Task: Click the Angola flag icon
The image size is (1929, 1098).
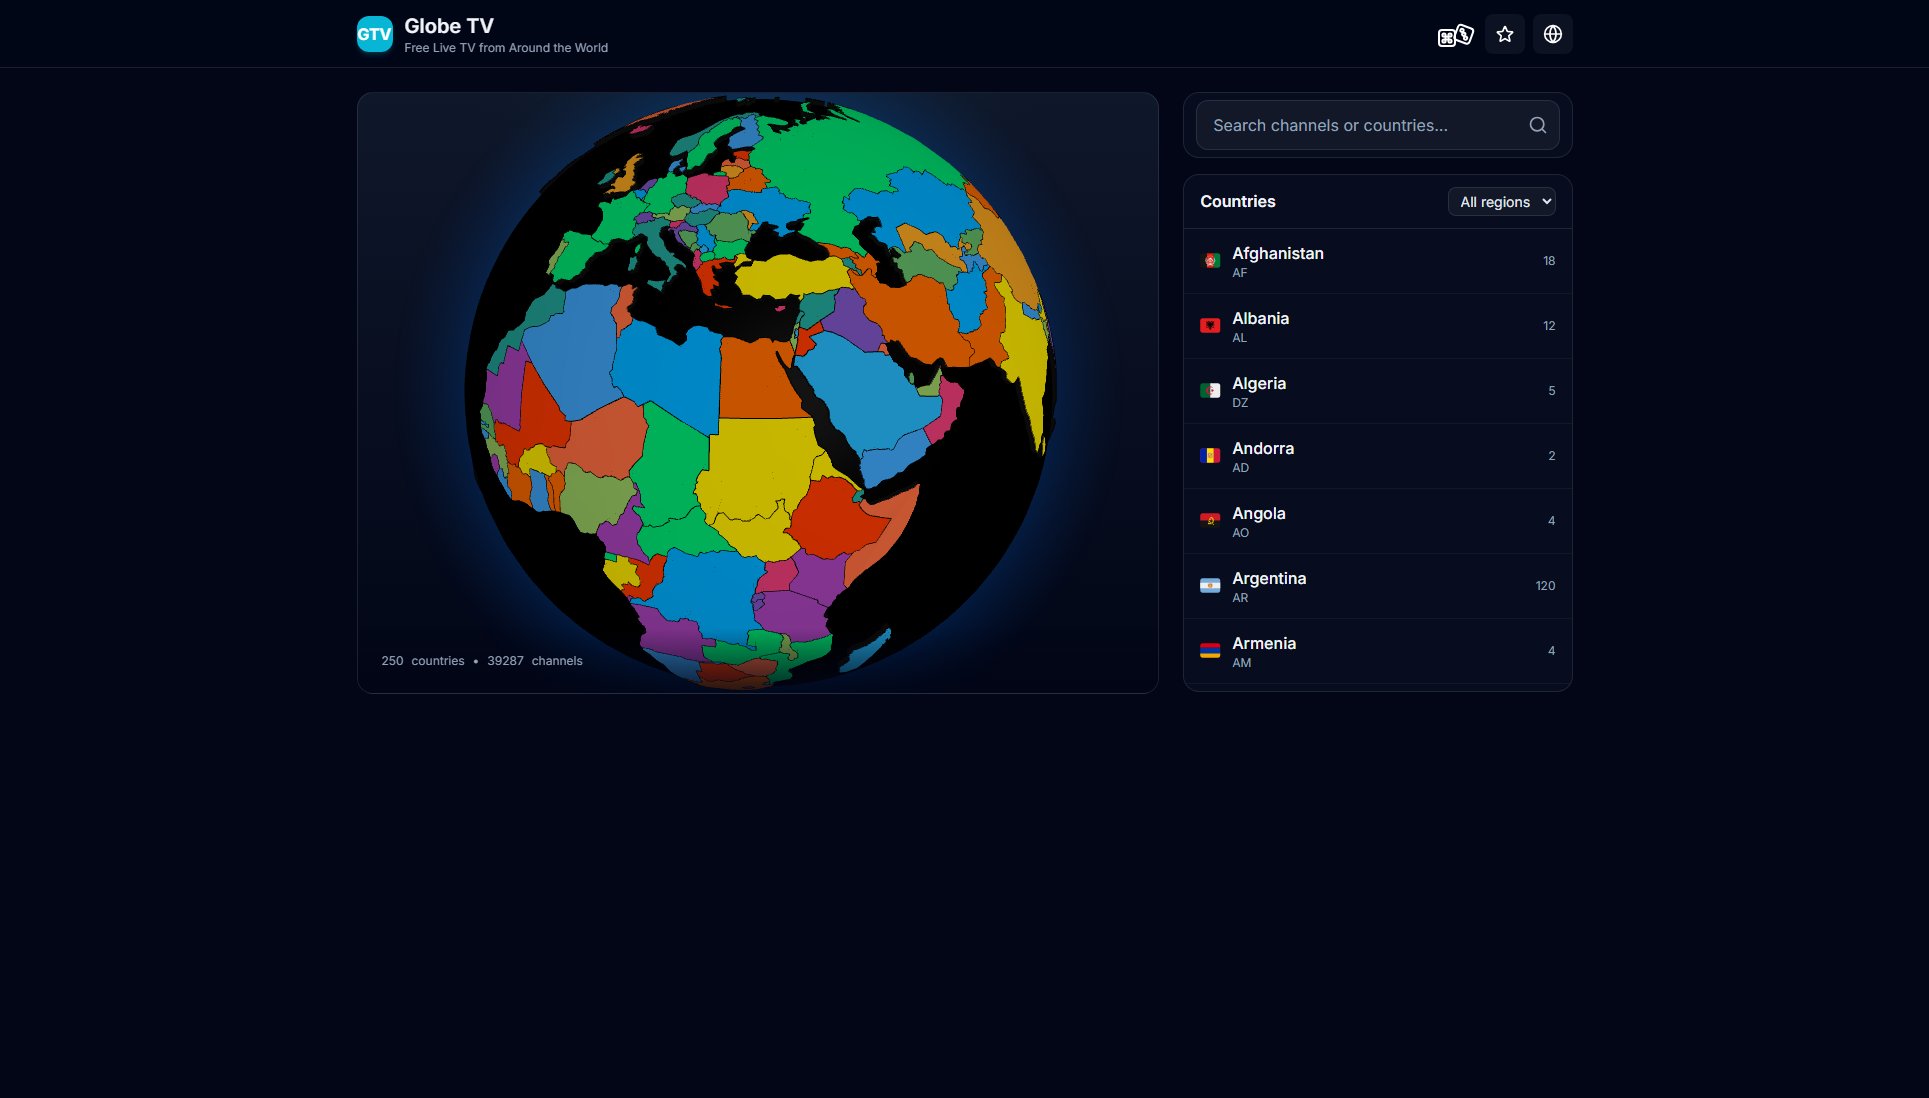Action: tap(1210, 521)
